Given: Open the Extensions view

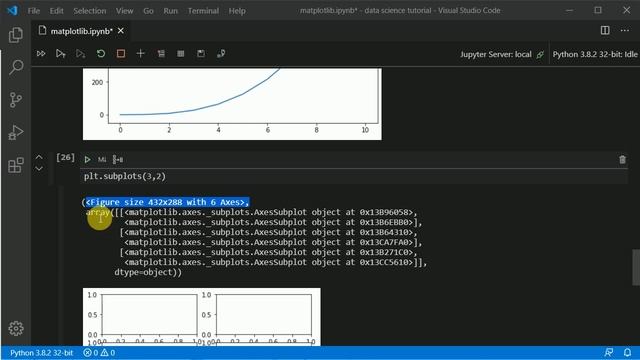Looking at the screenshot, I should 16,165.
